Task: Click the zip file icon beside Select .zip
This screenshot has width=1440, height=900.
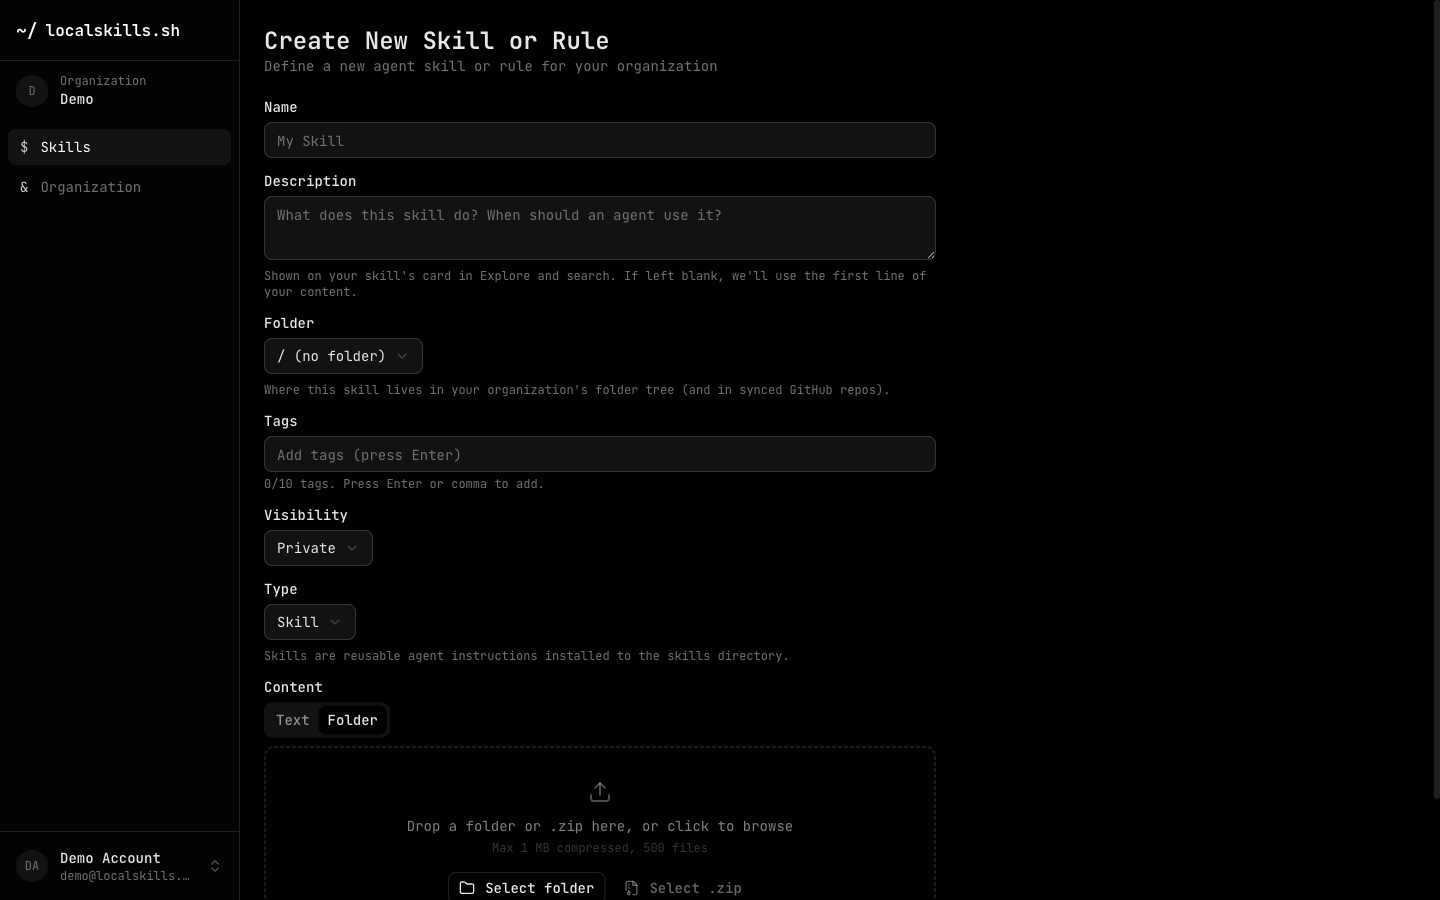Action: [x=631, y=888]
